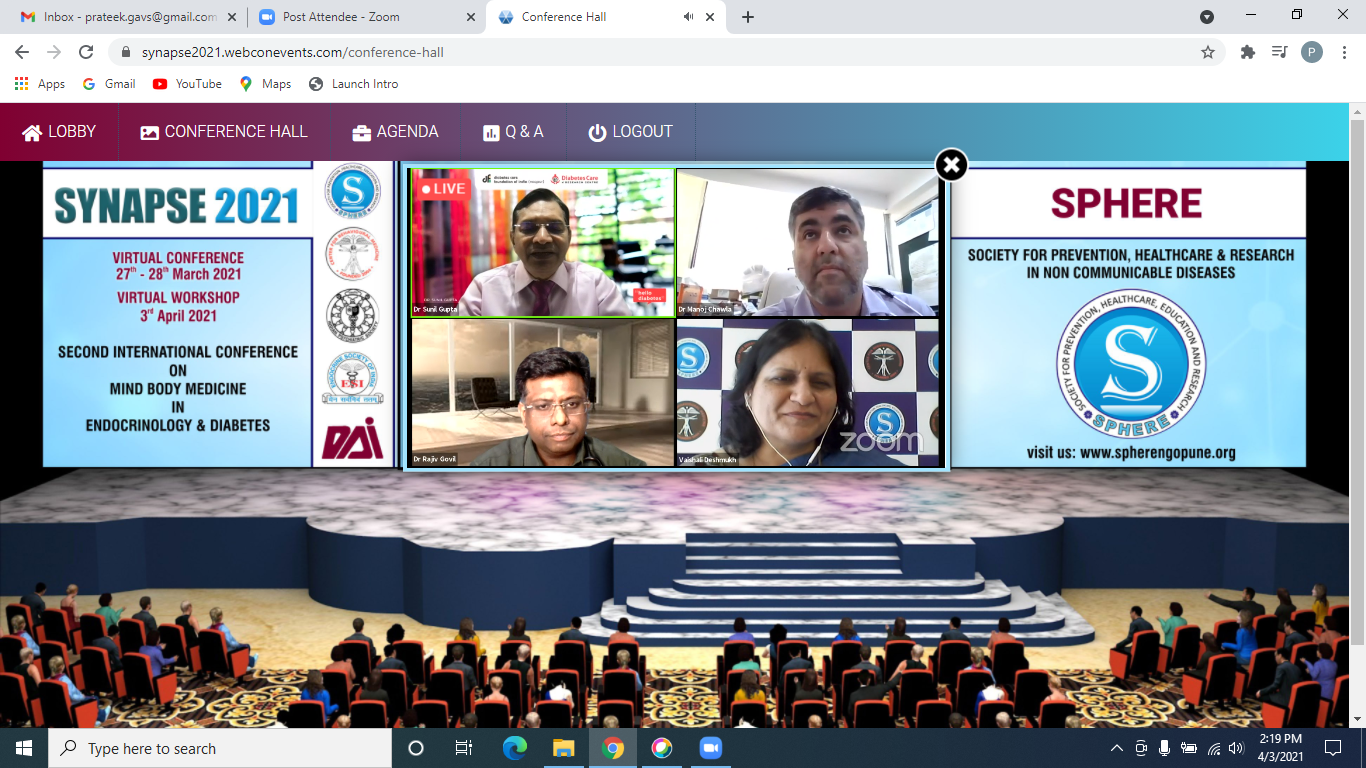Close the live video popup
Image resolution: width=1366 pixels, height=768 pixels.
951,165
